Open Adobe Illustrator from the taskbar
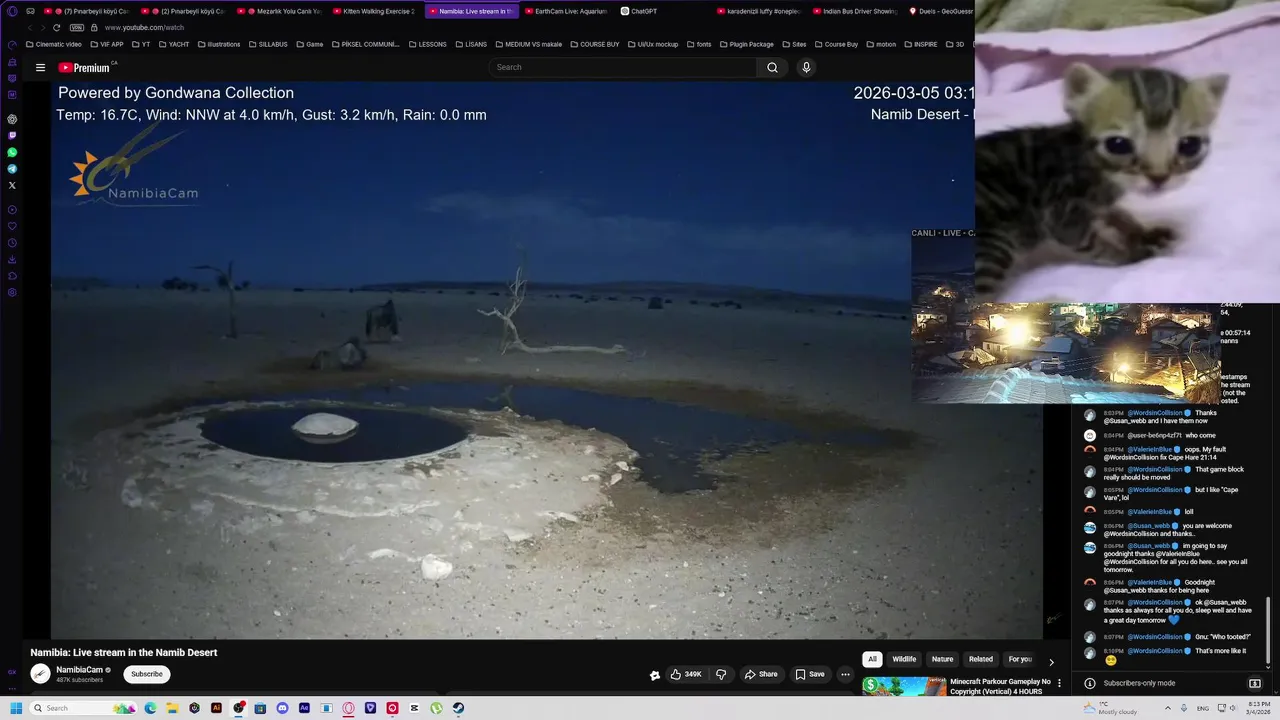The width and height of the screenshot is (1280, 720). click(216, 708)
